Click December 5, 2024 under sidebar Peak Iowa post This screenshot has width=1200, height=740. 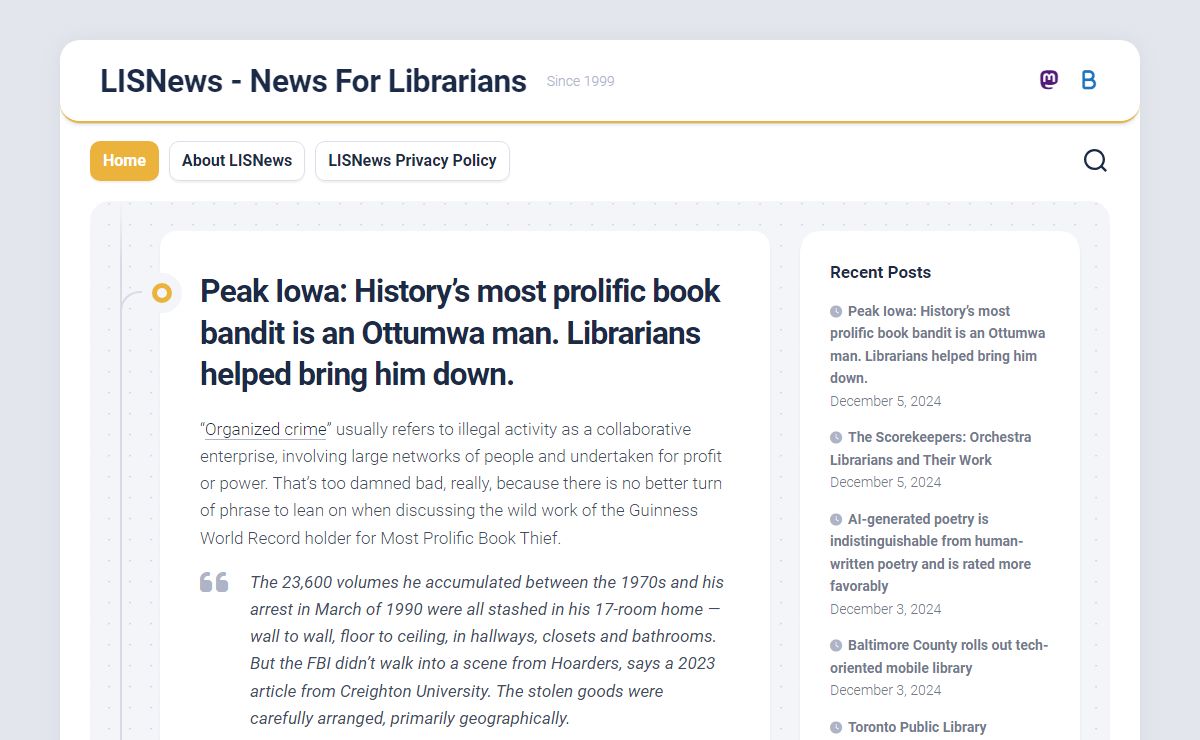[886, 401]
